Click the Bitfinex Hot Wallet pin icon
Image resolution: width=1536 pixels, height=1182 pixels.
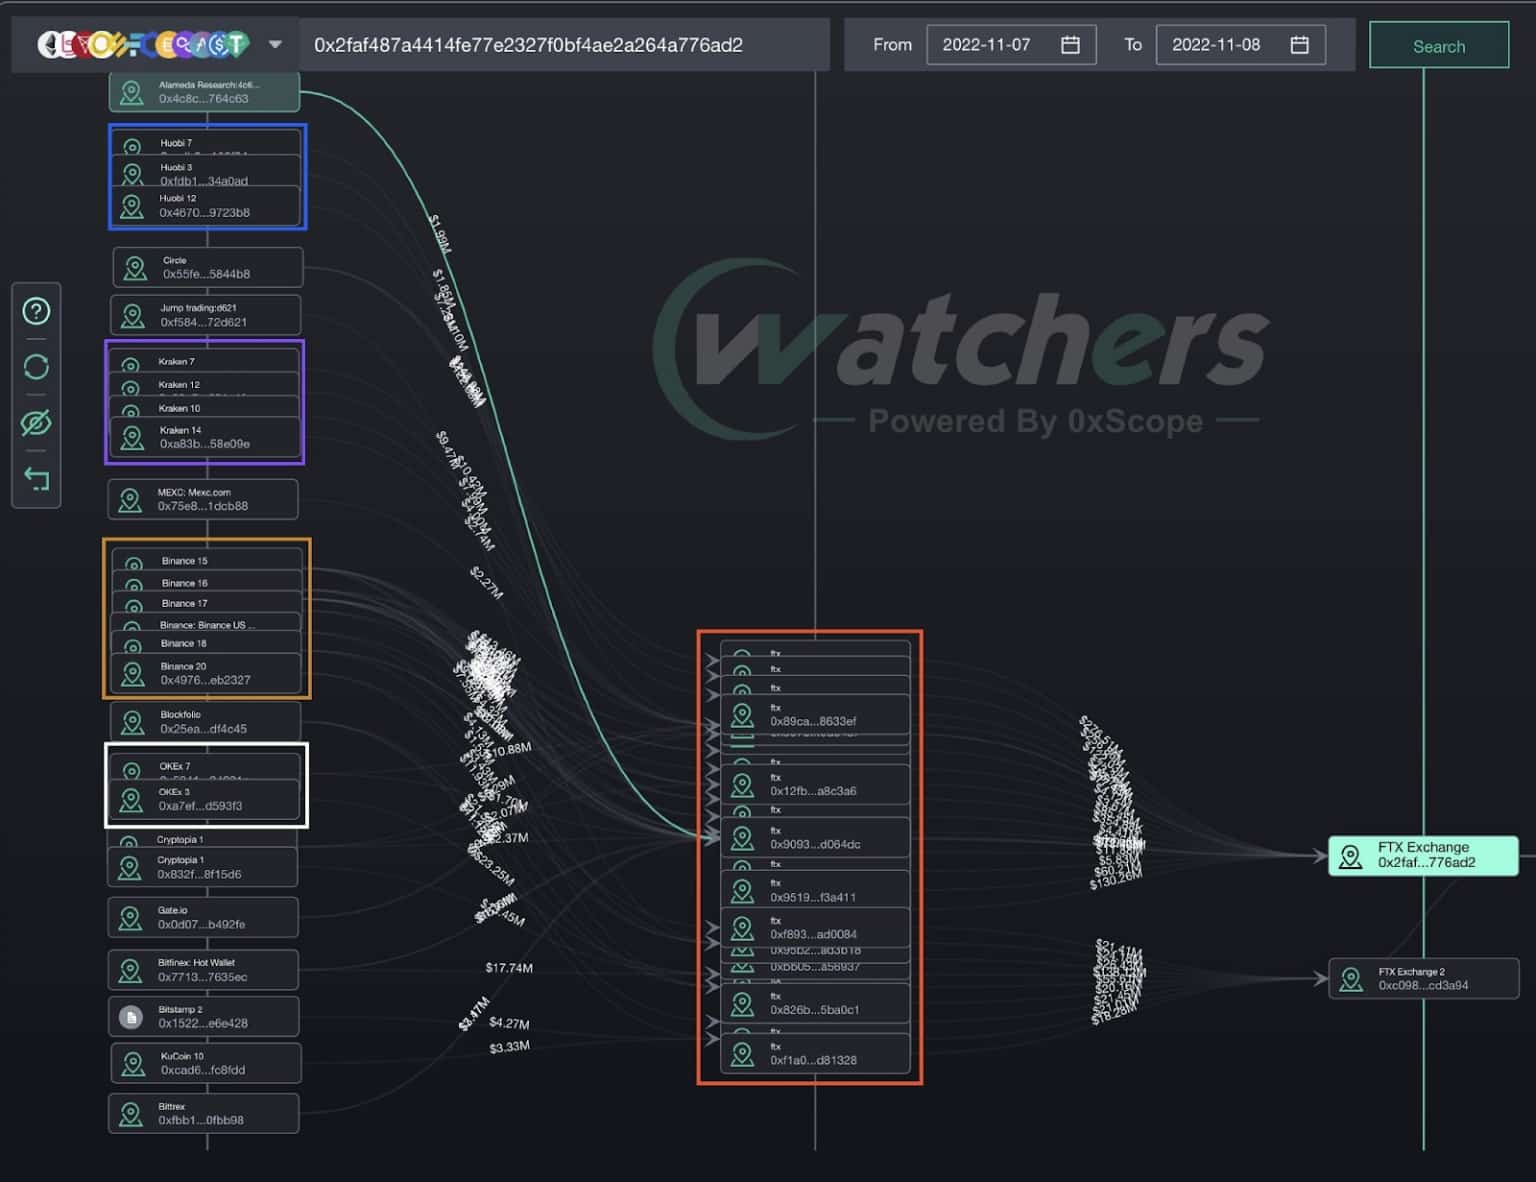[130, 971]
